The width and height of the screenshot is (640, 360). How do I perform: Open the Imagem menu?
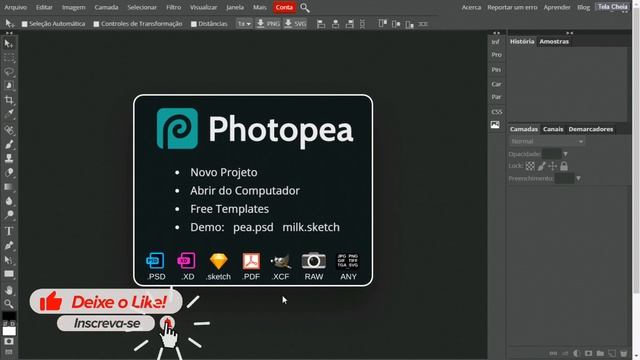click(x=73, y=7)
